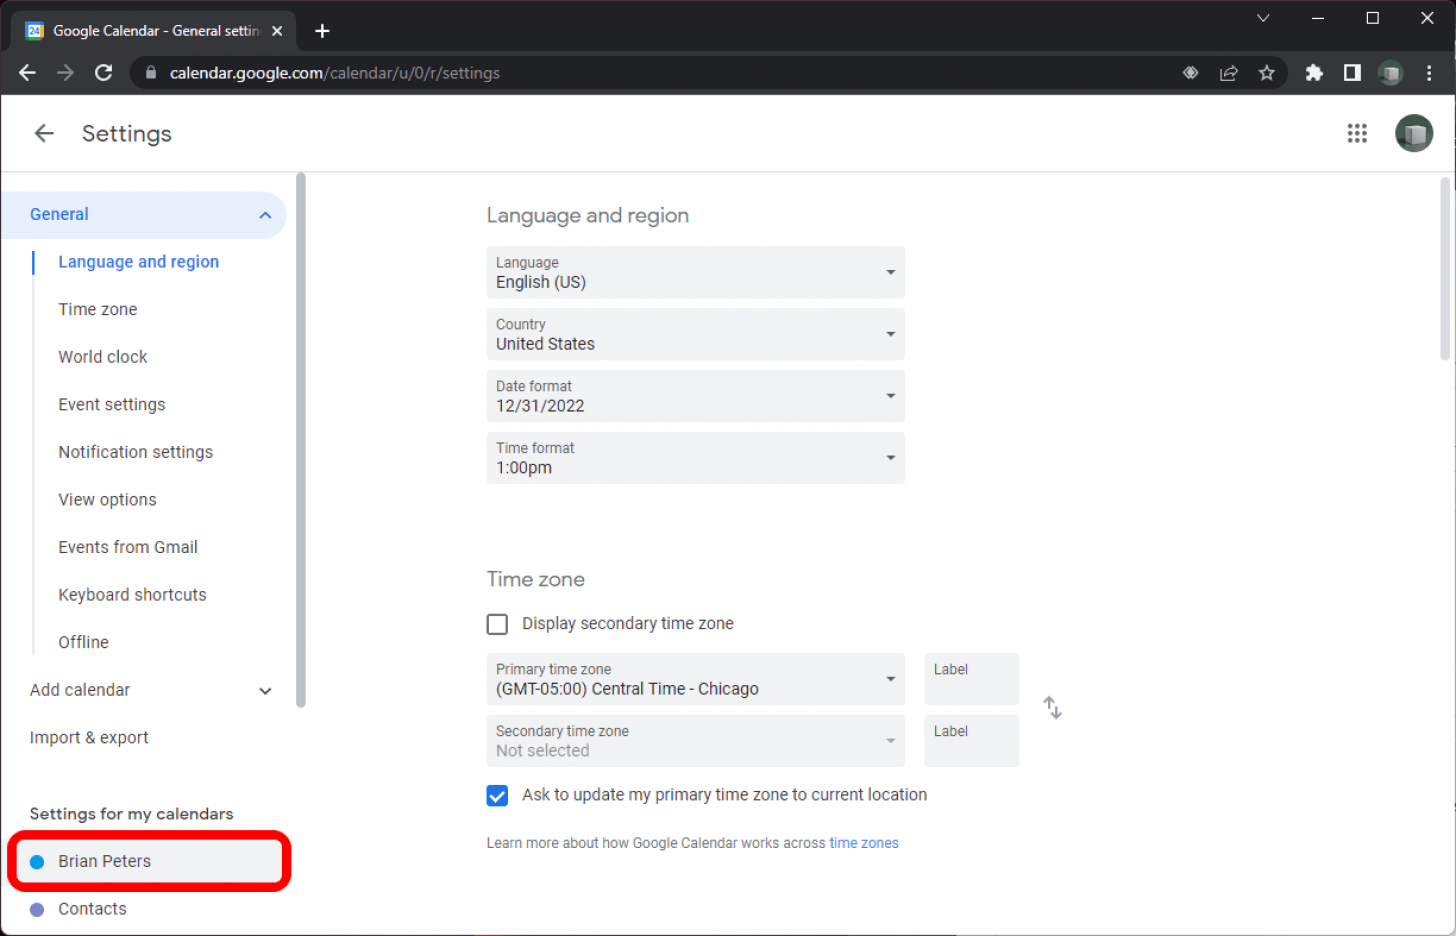1456x936 pixels.
Task: Select Language and region in sidebar
Action: 138,262
